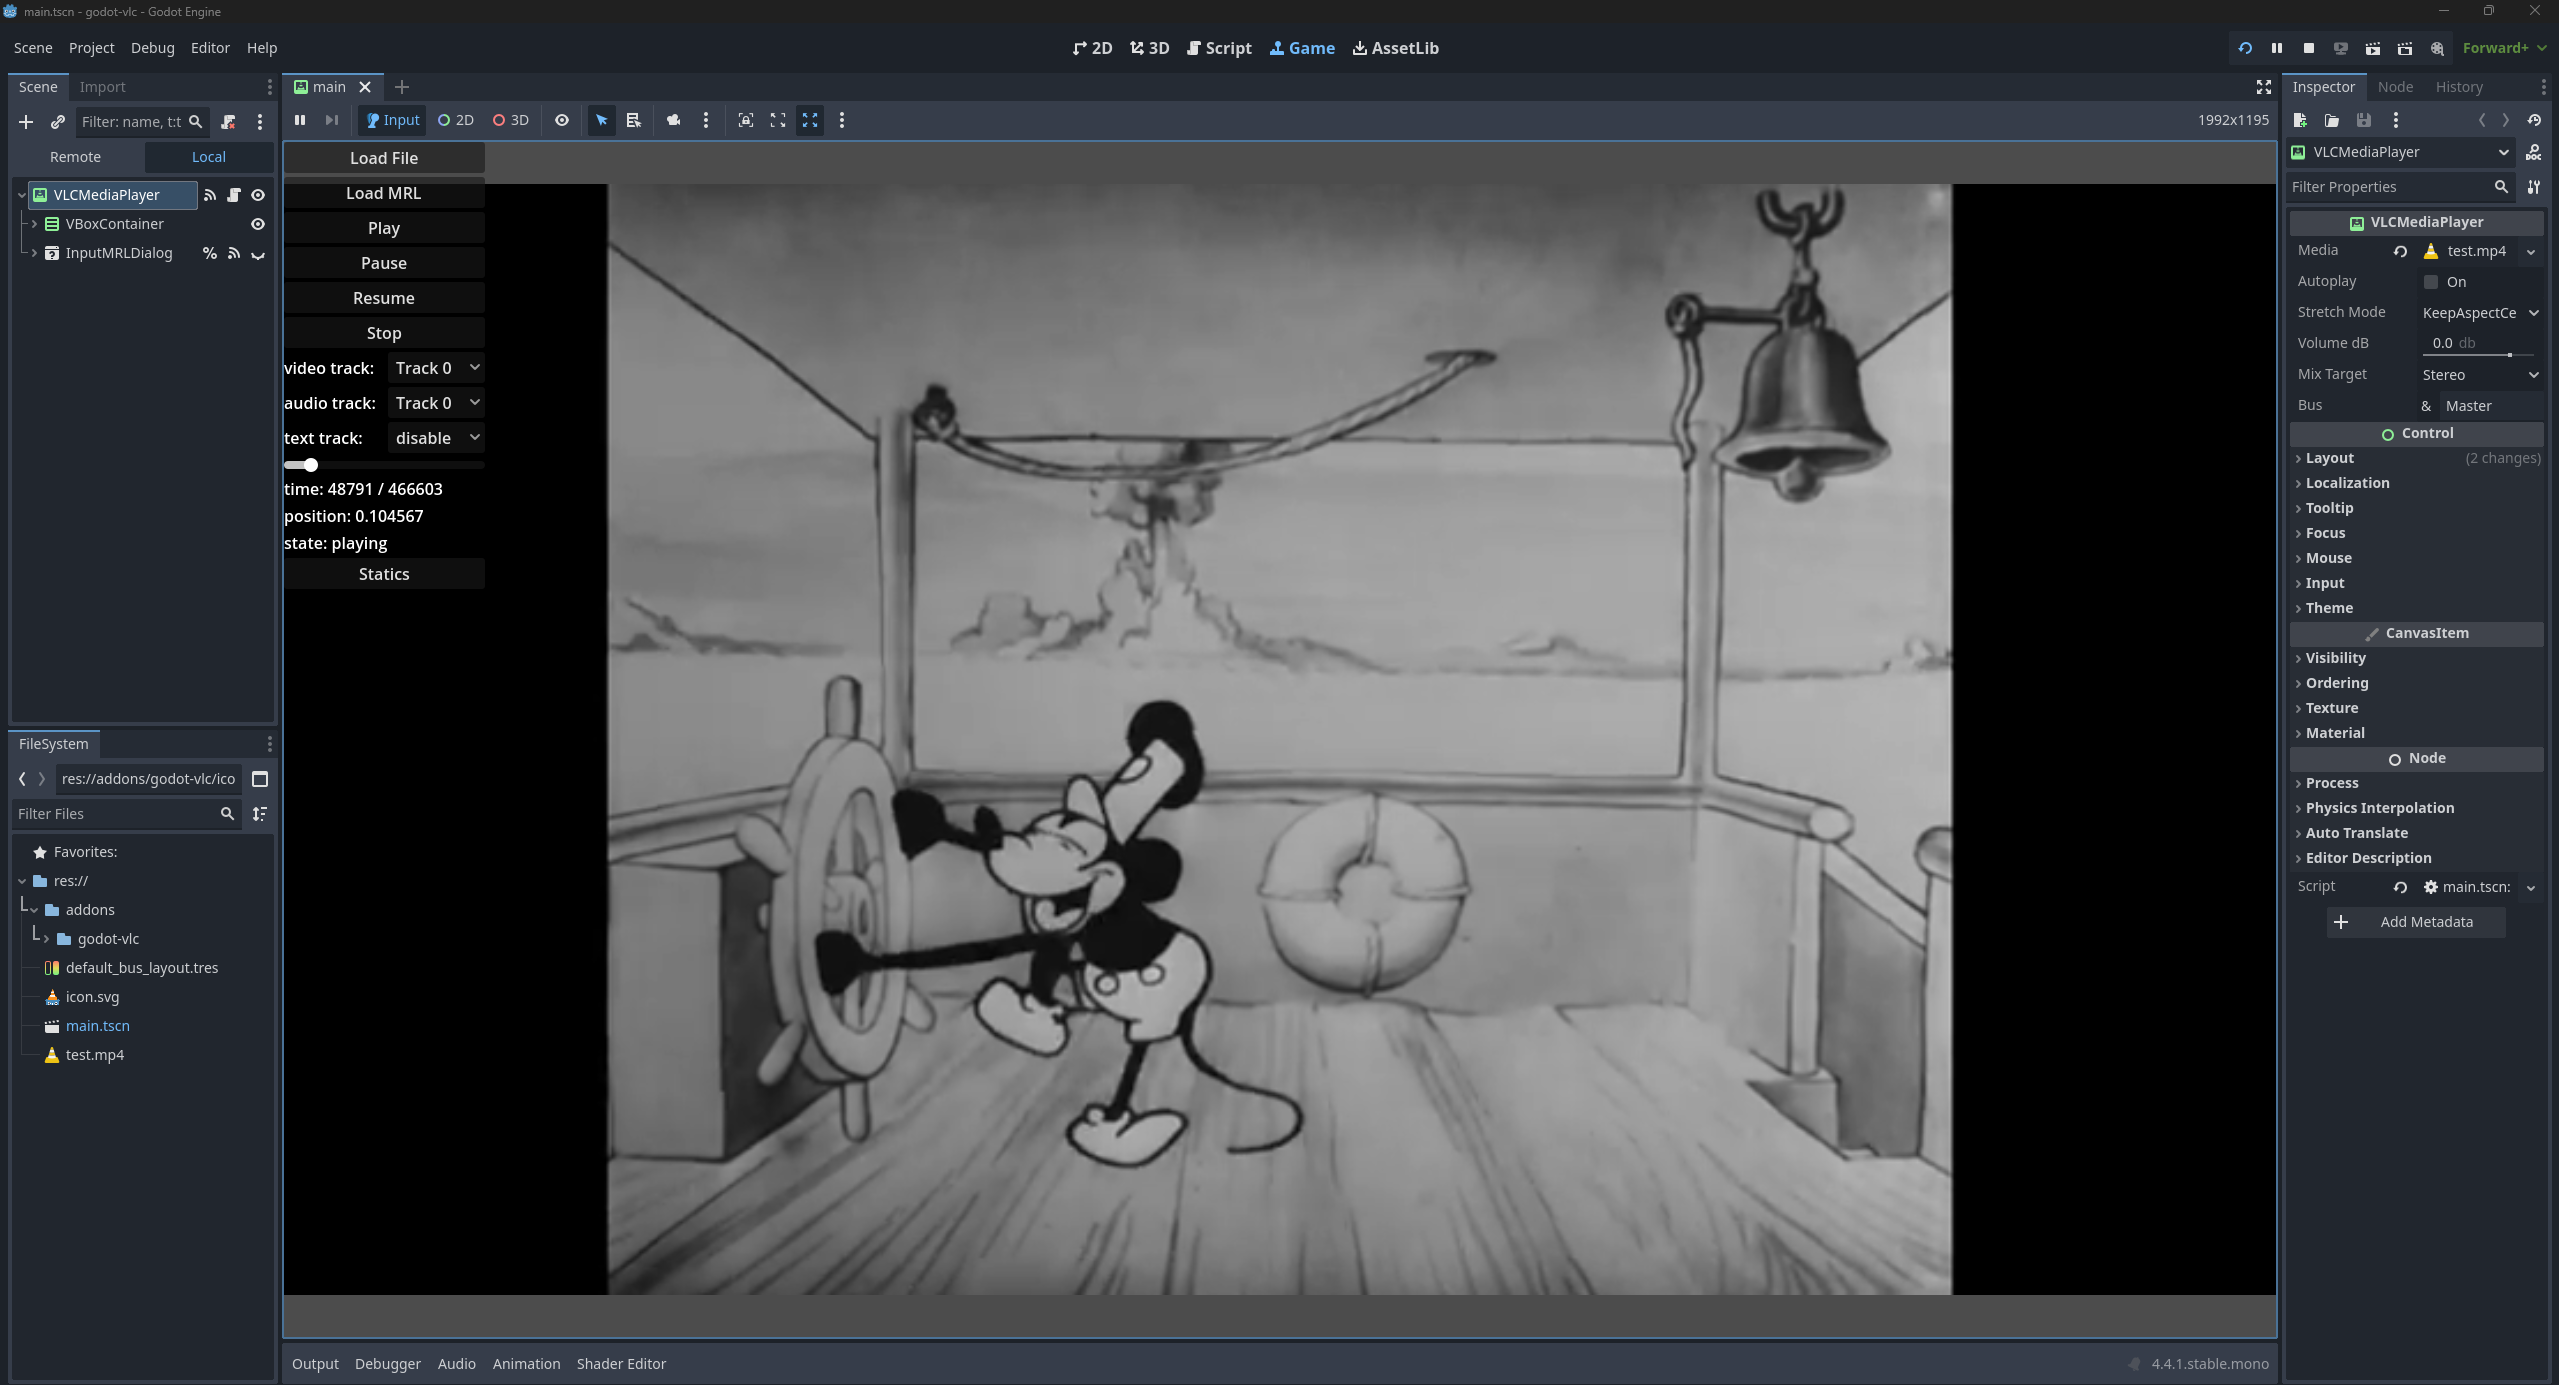The width and height of the screenshot is (2559, 1385).
Task: Open the Stretch Mode dropdown
Action: [x=2480, y=313]
